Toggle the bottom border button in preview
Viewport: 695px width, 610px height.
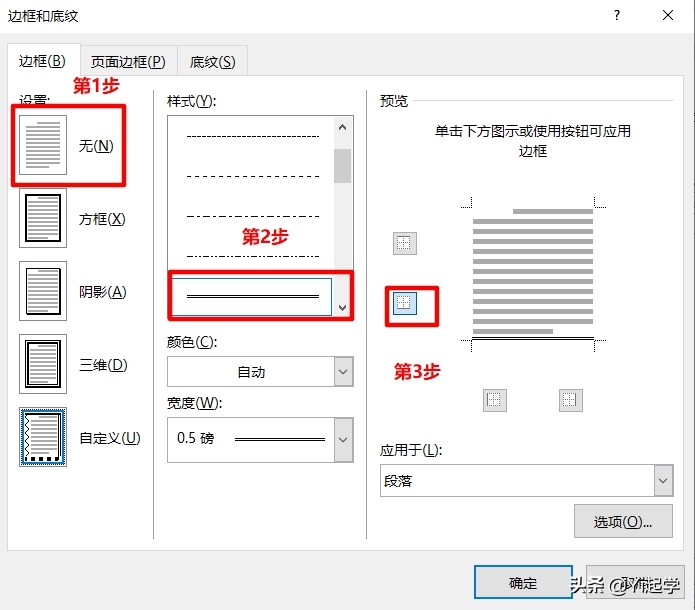click(405, 303)
